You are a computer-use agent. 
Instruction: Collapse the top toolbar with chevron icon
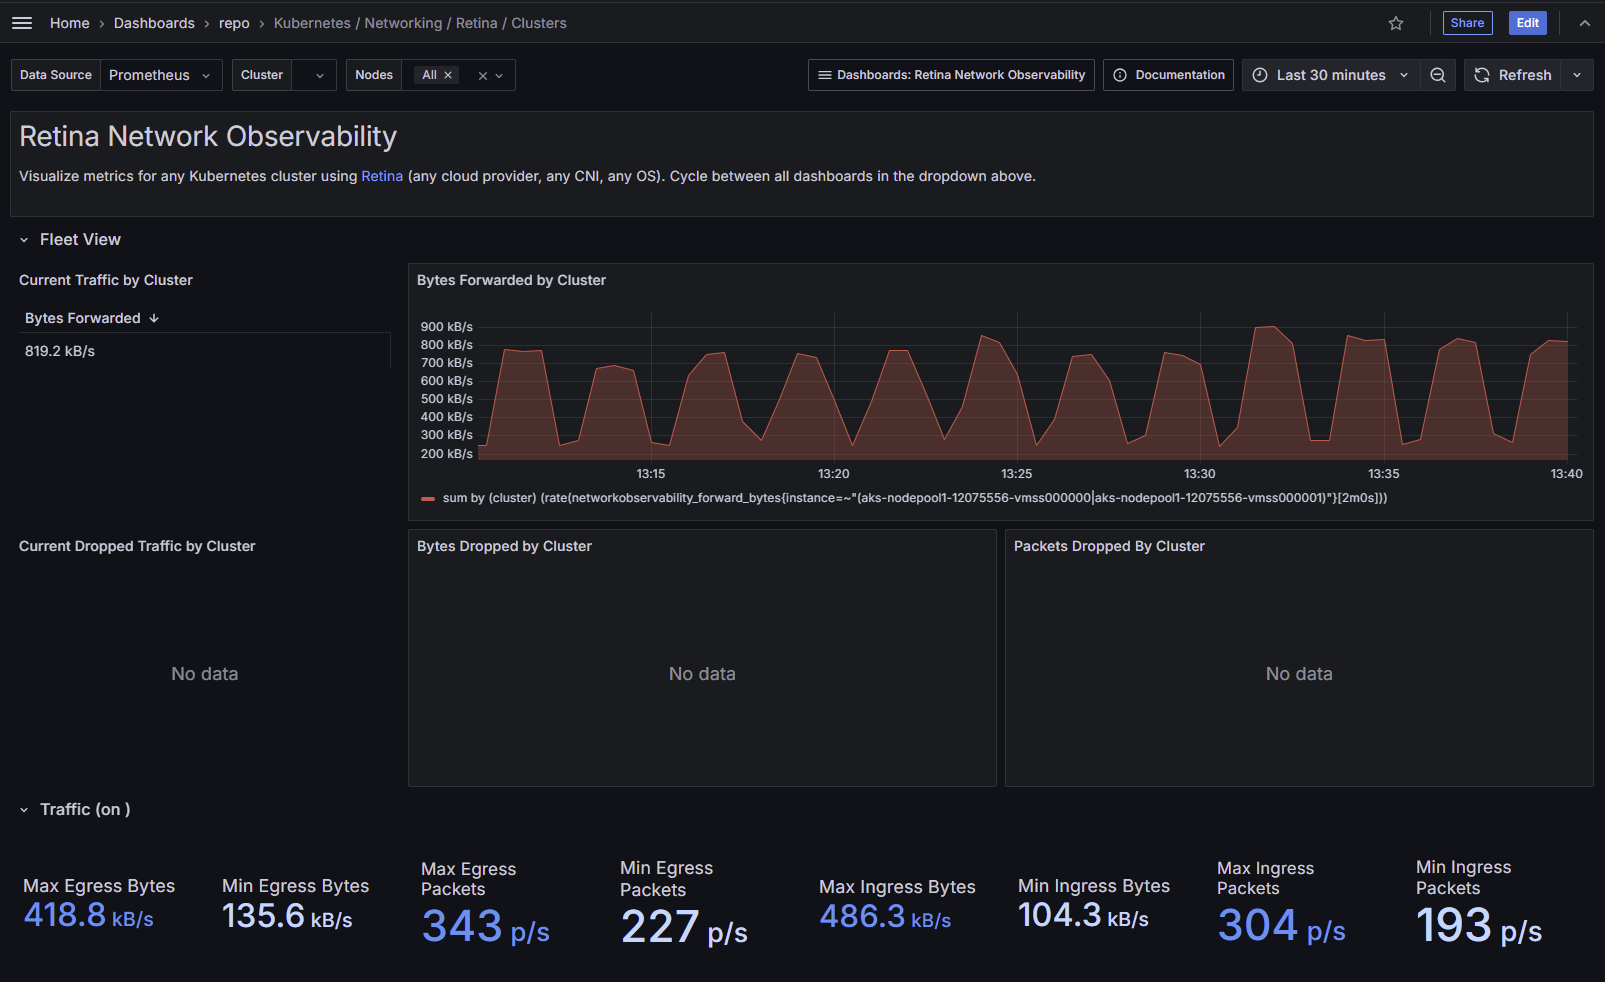(1584, 23)
